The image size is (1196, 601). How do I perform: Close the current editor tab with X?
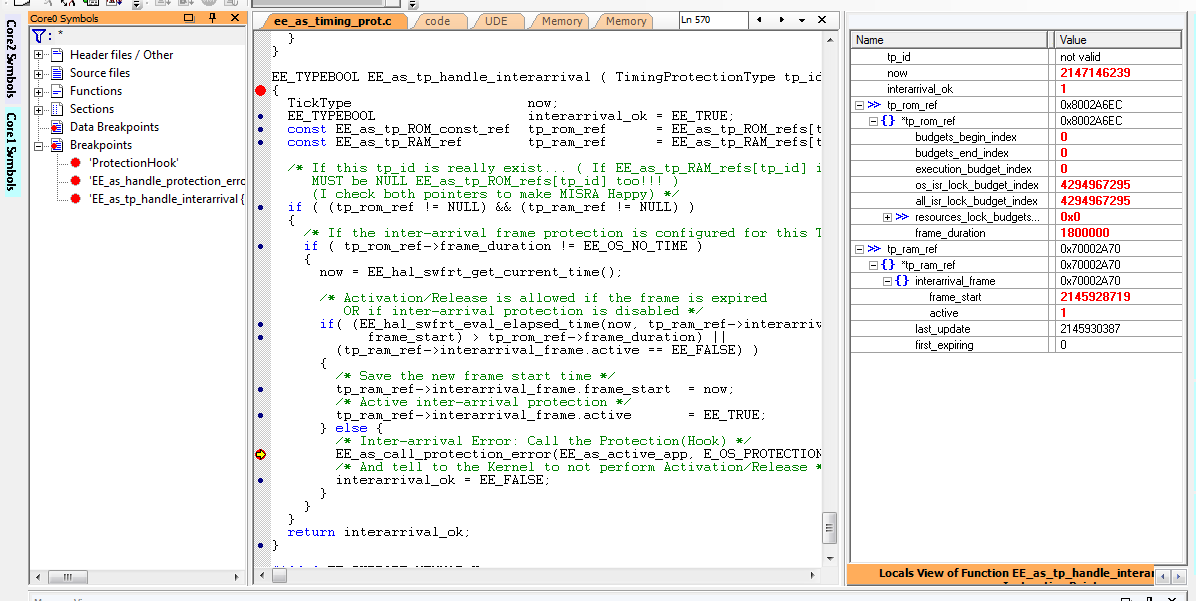[x=821, y=20]
